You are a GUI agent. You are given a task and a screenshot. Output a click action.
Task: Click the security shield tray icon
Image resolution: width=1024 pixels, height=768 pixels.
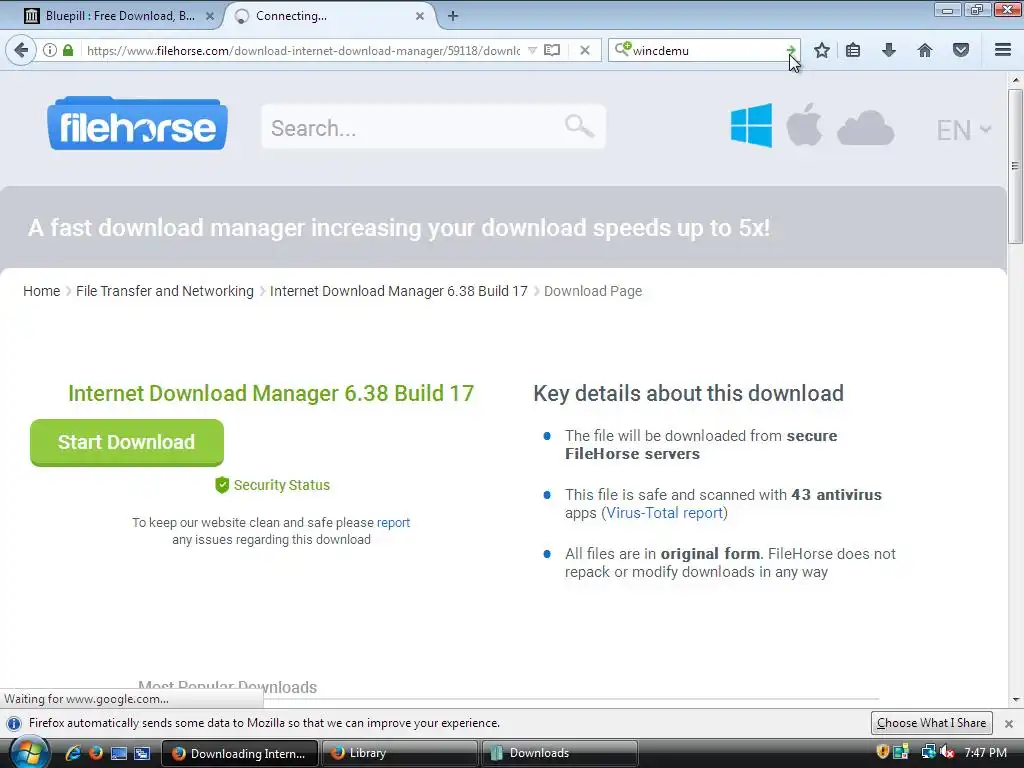click(882, 752)
